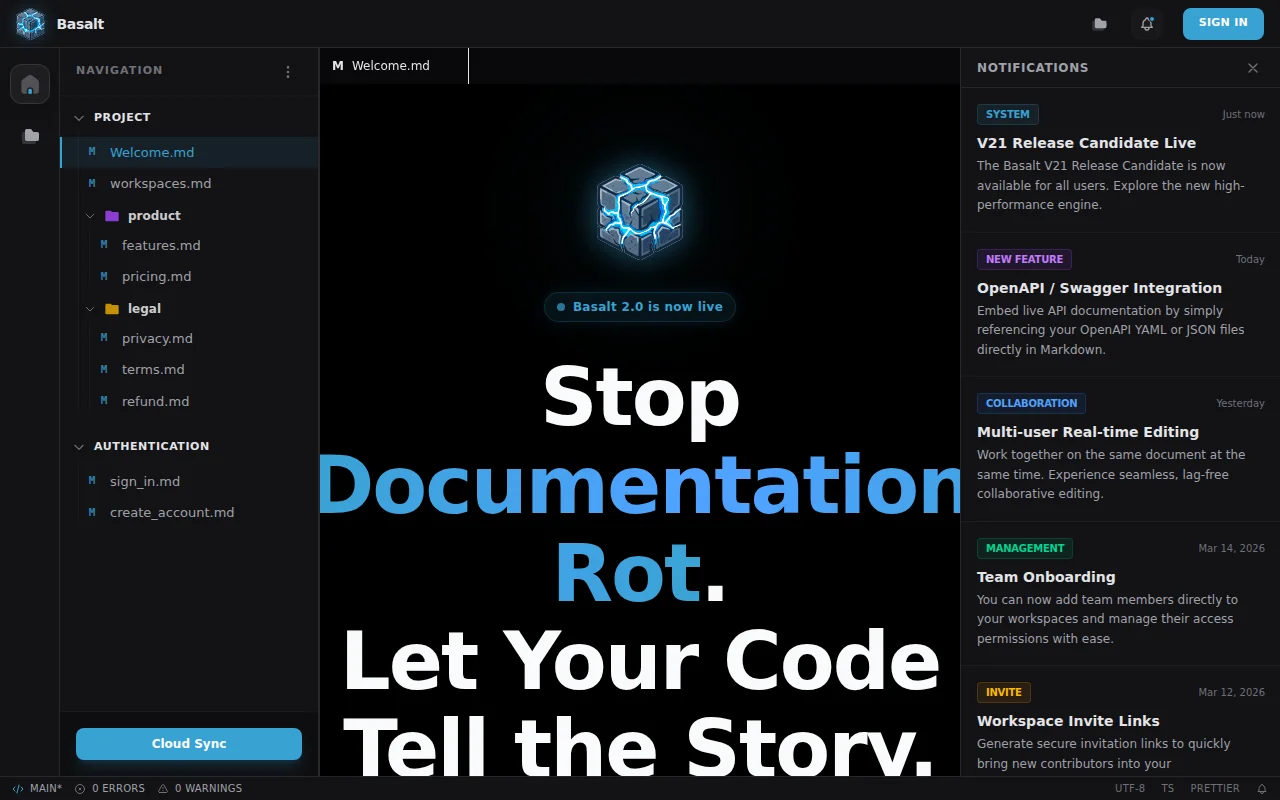Click the markdown icon beside sign_in.md
Image resolution: width=1280 pixels, height=800 pixels.
coord(92,481)
